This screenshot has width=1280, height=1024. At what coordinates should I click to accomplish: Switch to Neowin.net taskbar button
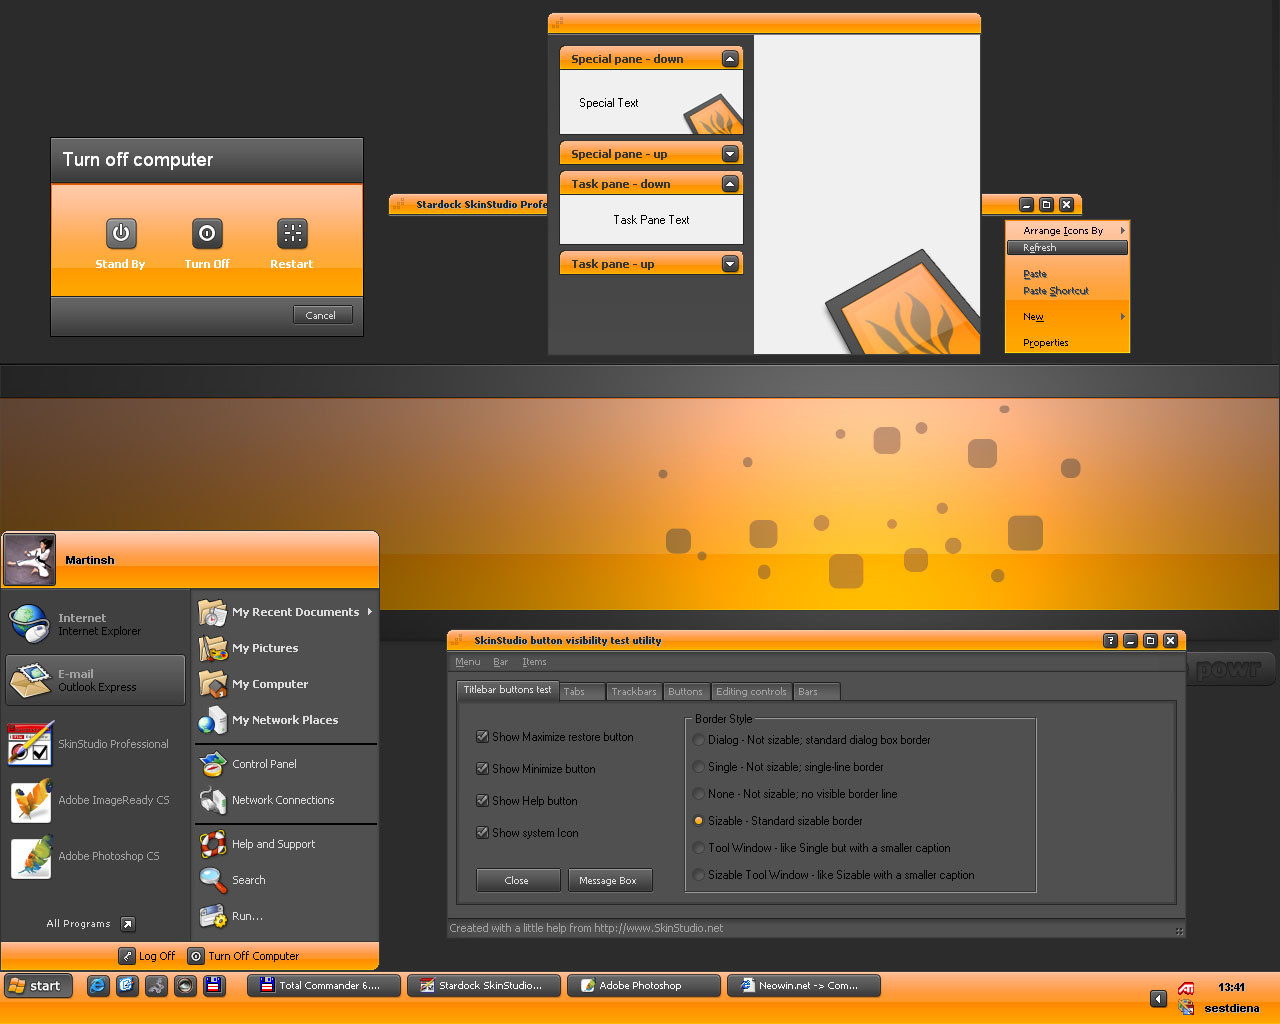pos(804,986)
